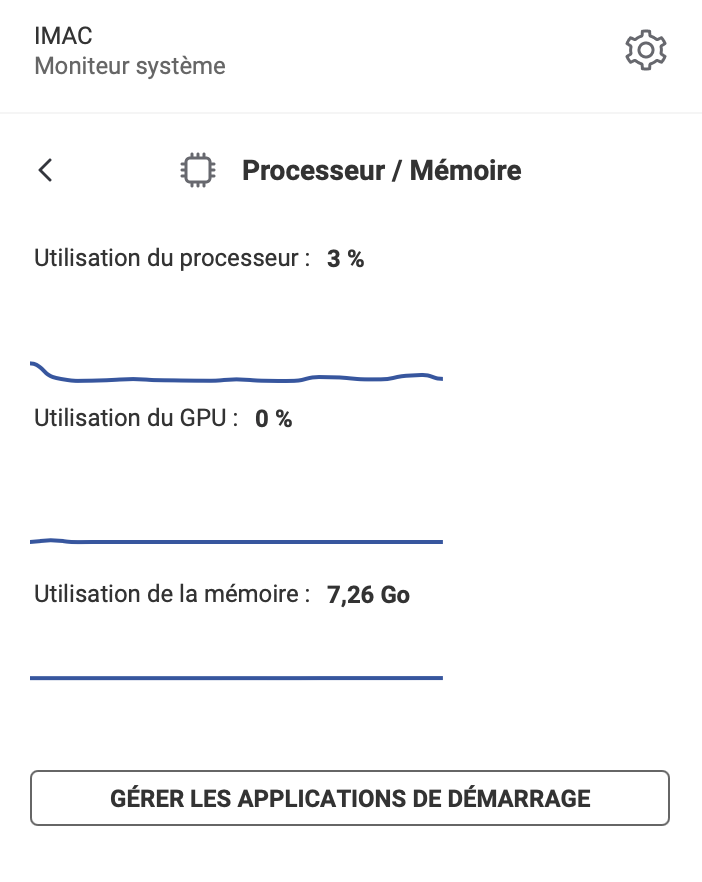Click the 7,26 Go memory value
Image resolution: width=702 pixels, height=882 pixels.
pyautogui.click(x=368, y=595)
